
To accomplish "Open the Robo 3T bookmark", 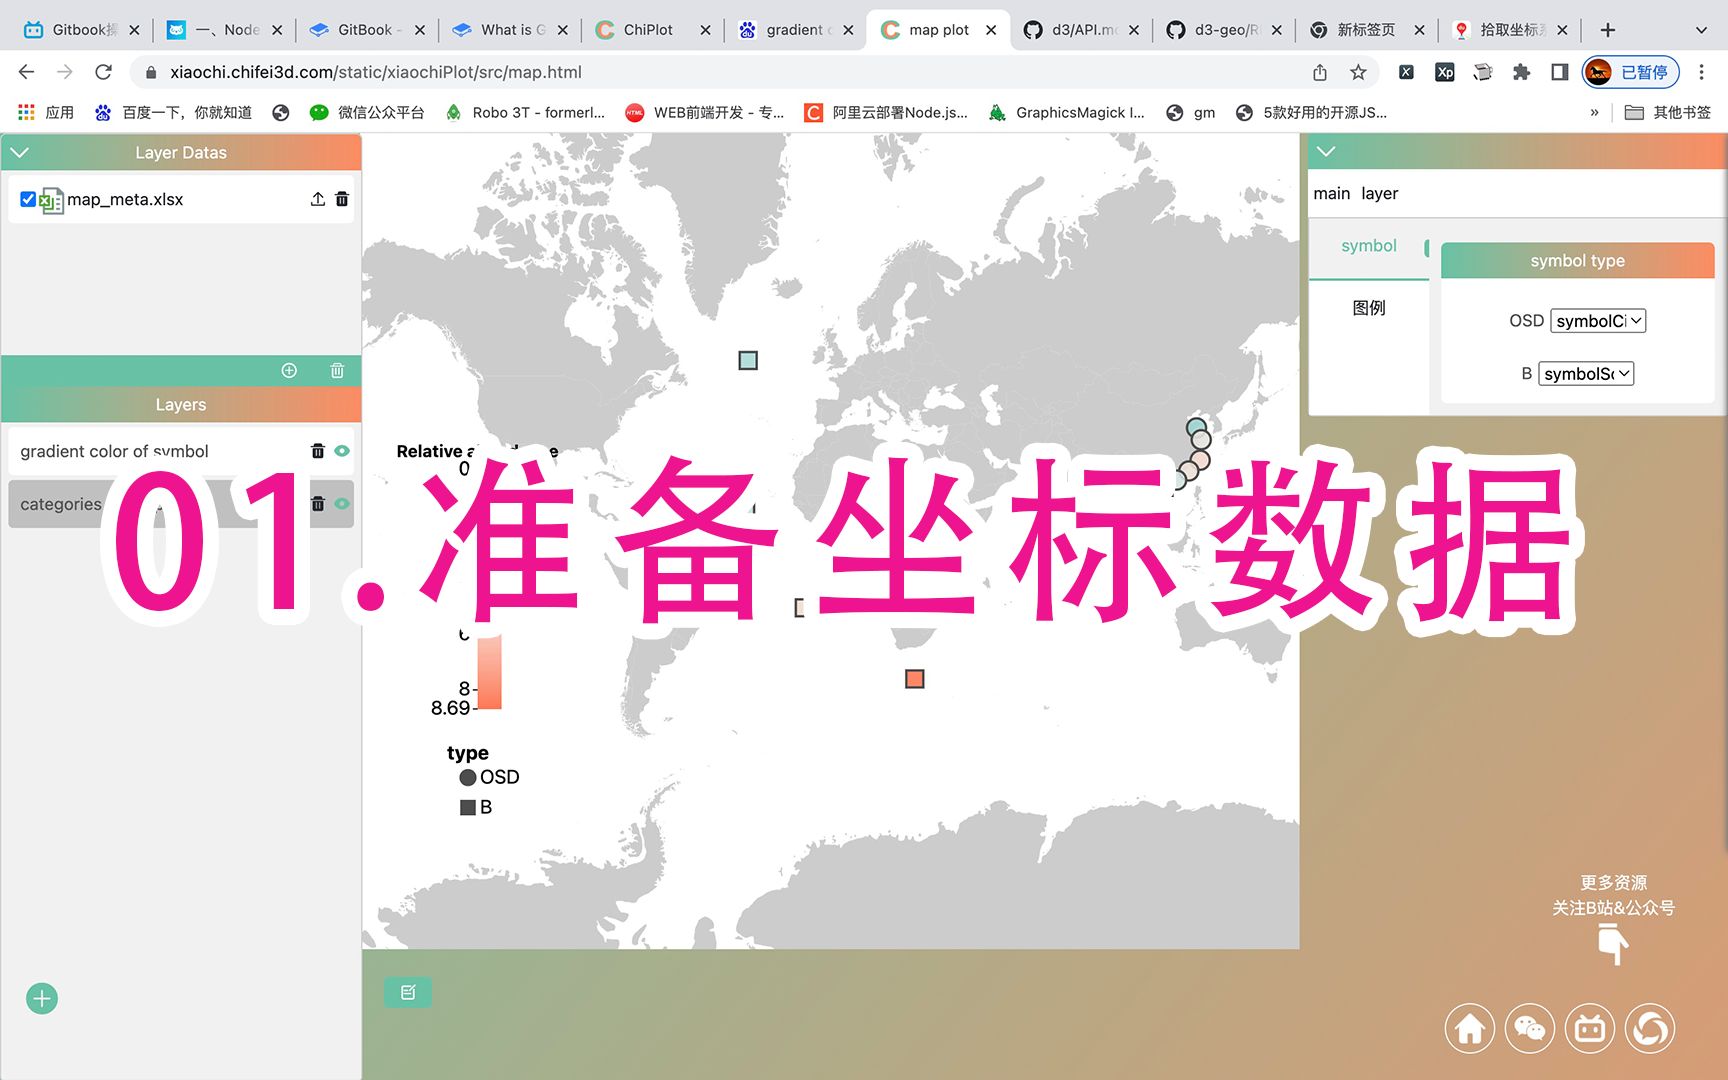I will click(525, 112).
